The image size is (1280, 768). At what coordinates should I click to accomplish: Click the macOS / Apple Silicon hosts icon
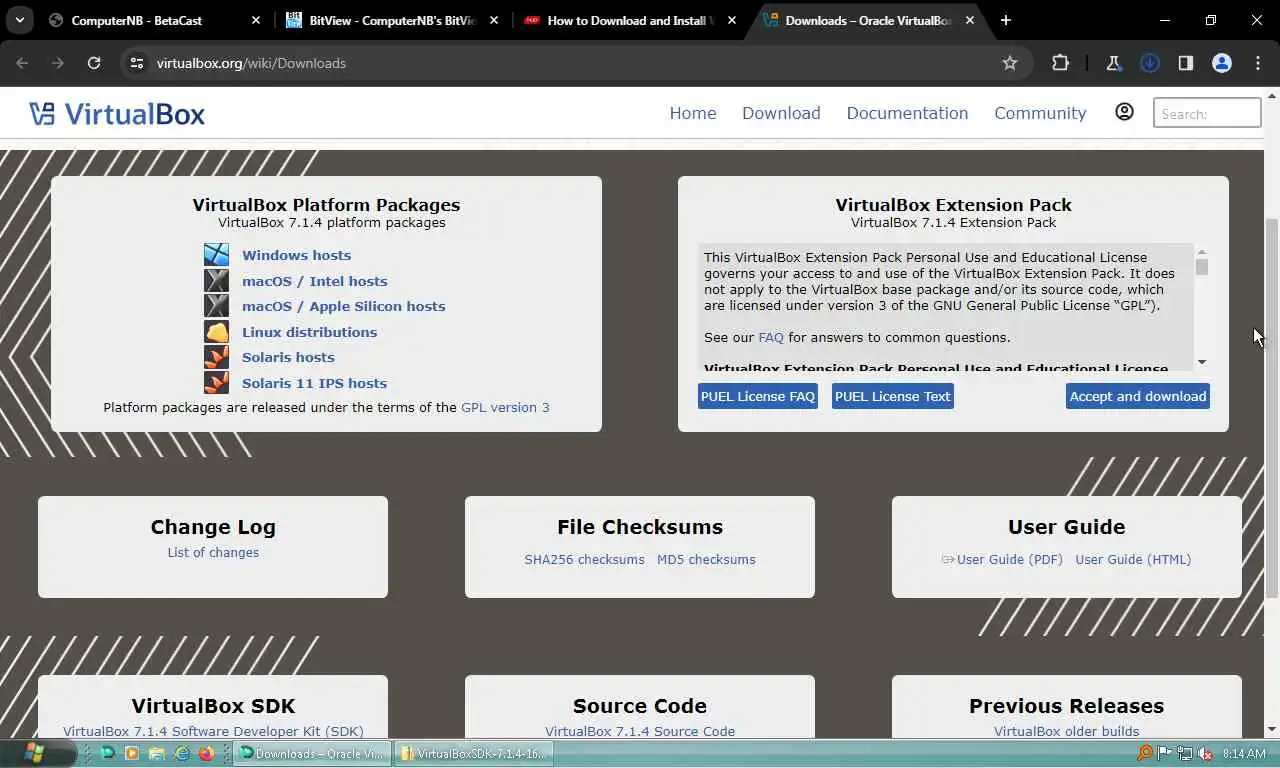coord(216,306)
